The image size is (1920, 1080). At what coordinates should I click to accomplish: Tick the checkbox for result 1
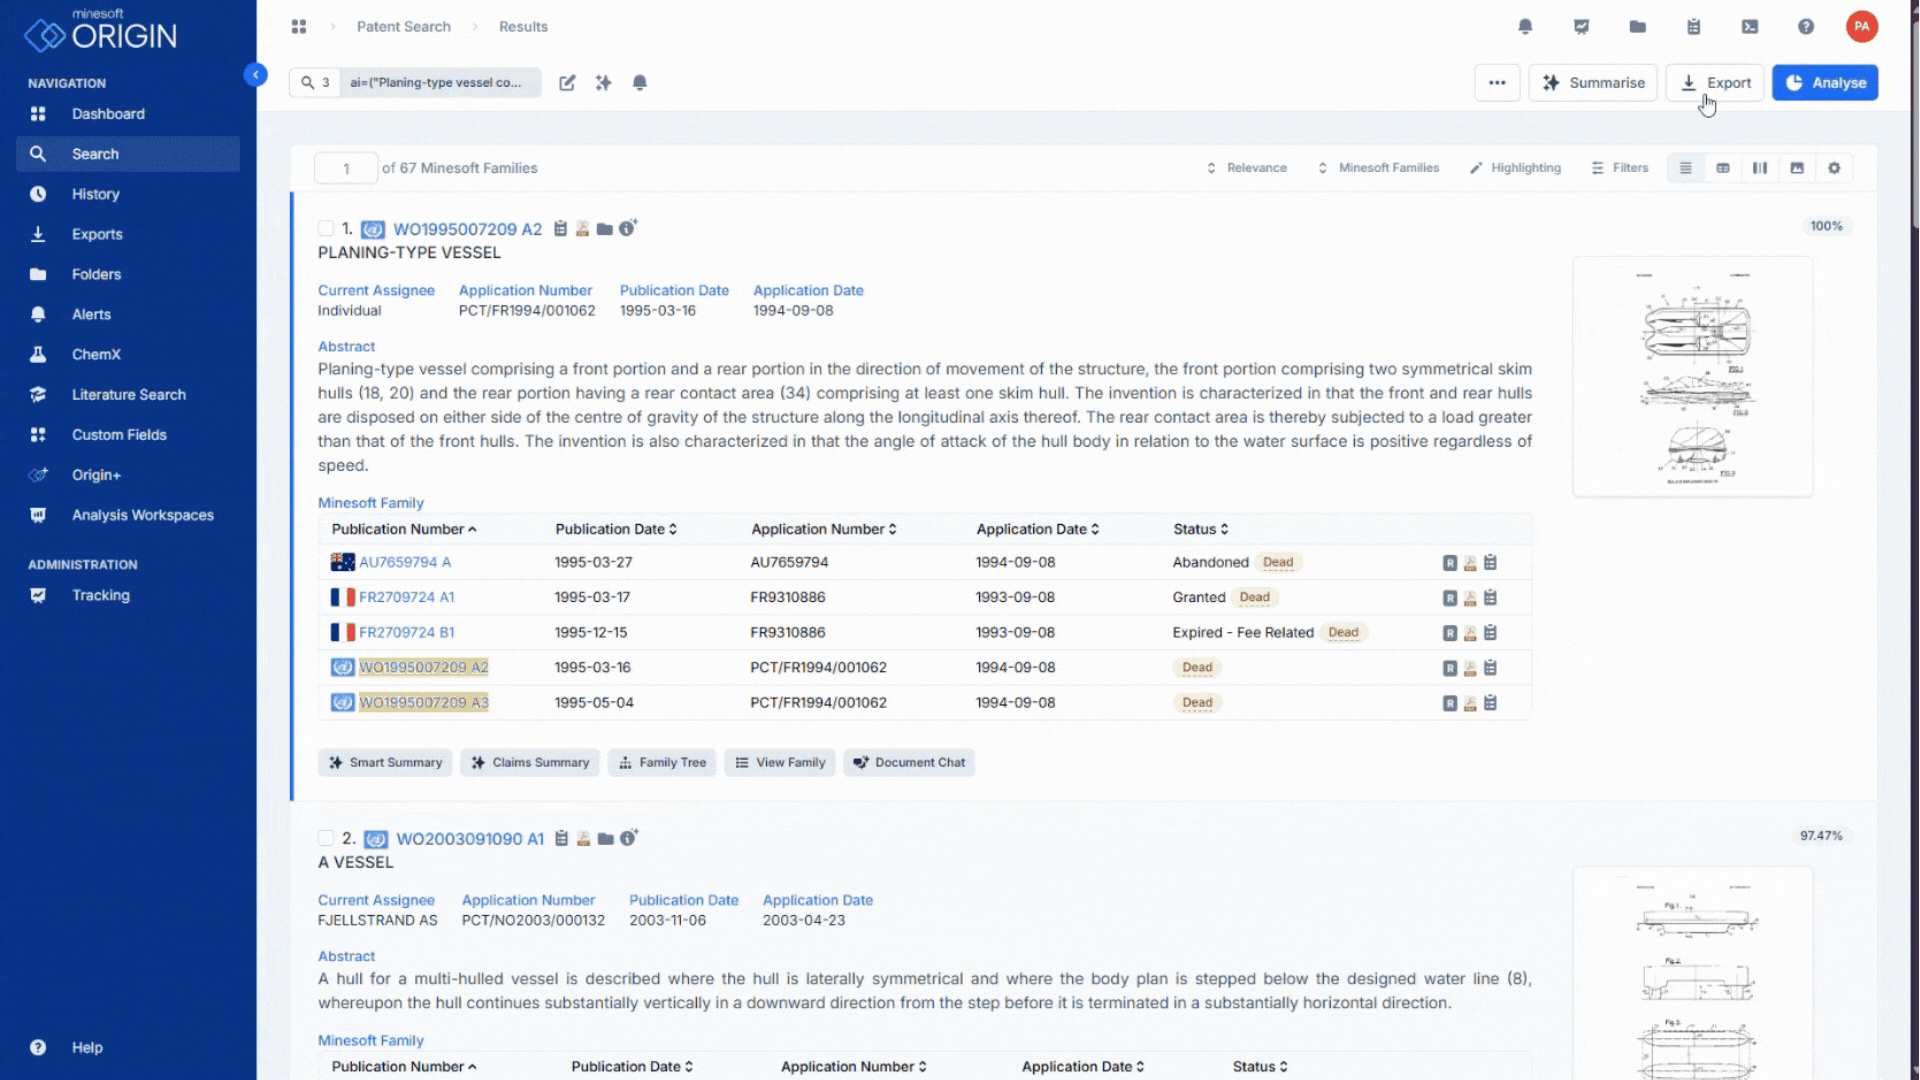tap(326, 229)
